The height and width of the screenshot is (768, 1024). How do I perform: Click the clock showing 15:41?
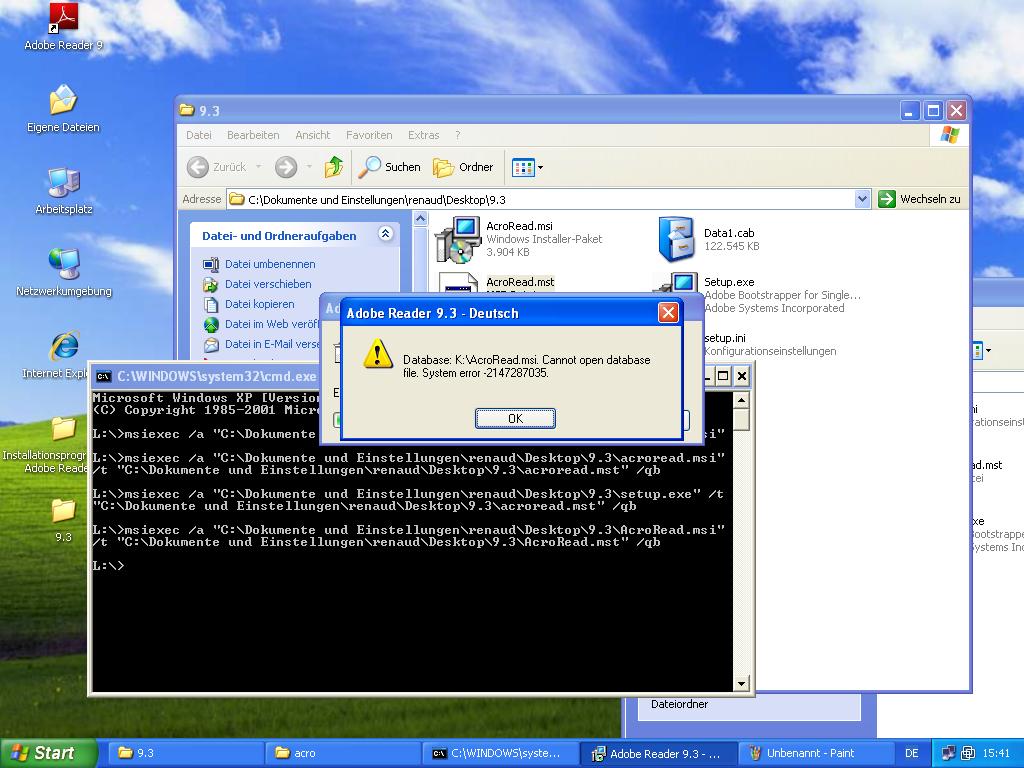pyautogui.click(x=996, y=753)
